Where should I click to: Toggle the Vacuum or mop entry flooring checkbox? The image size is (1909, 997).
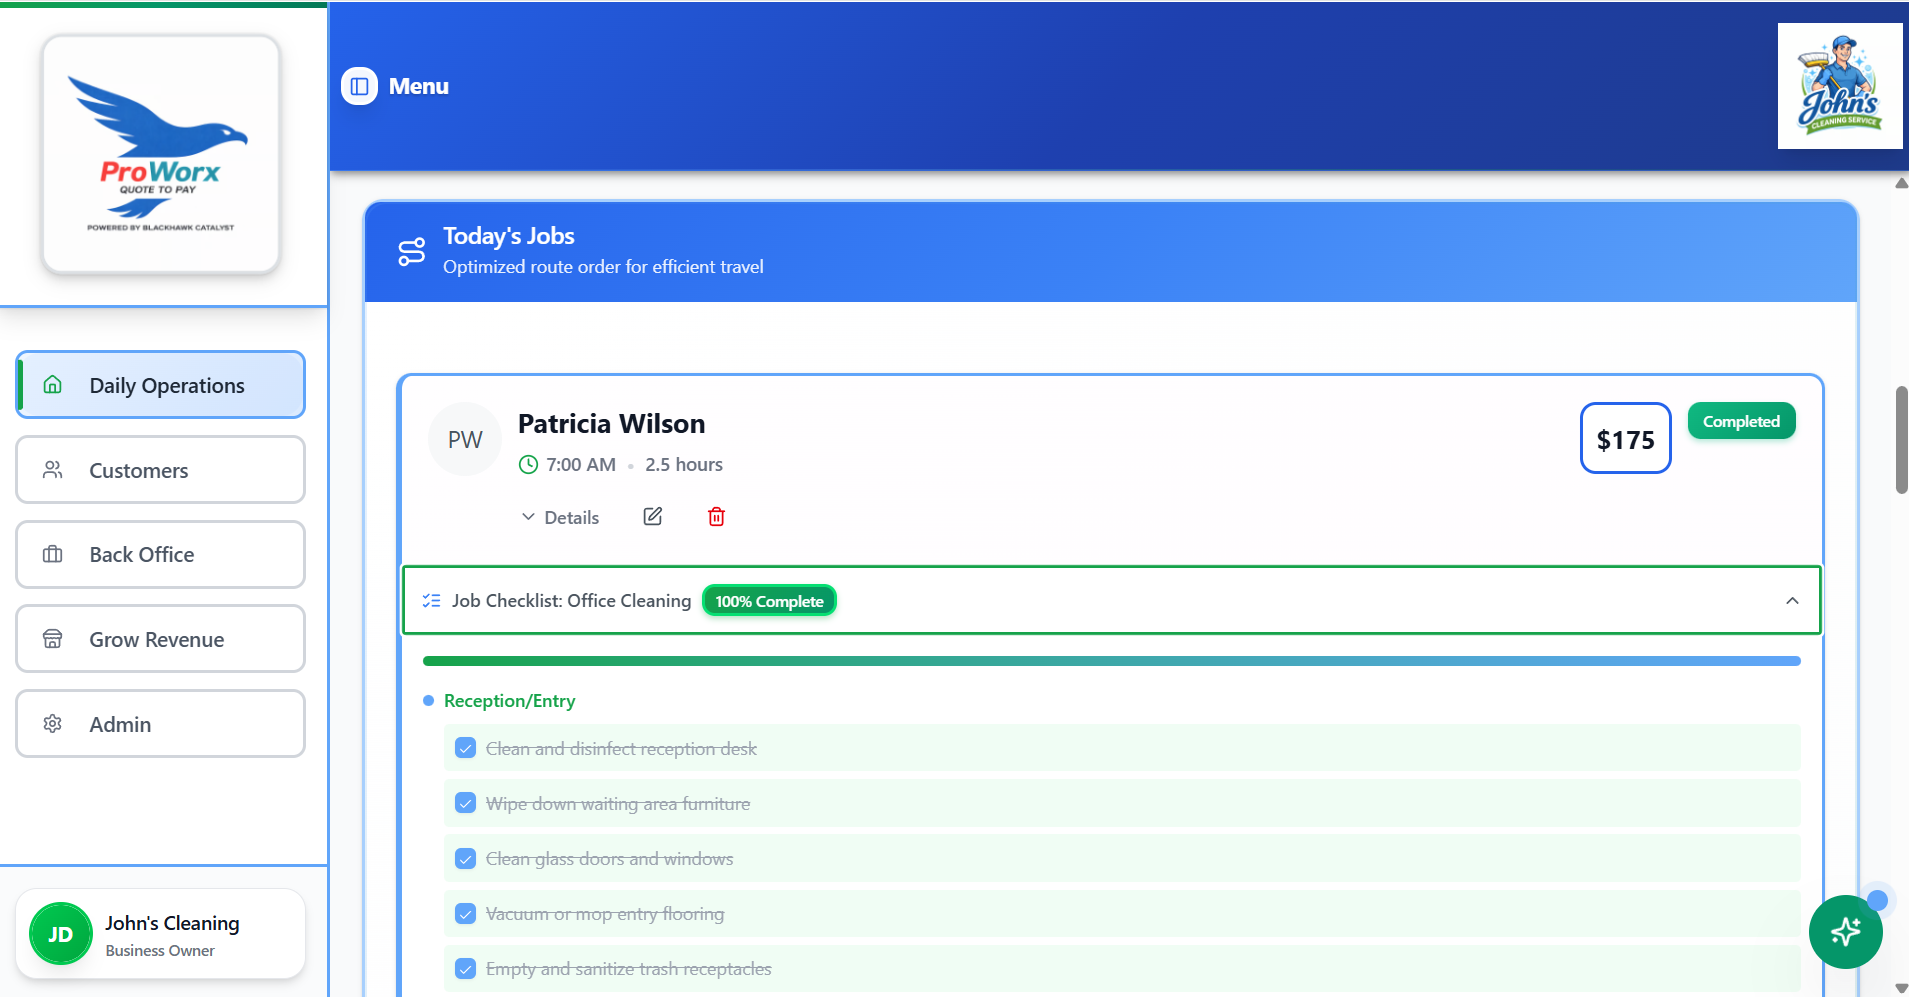(x=465, y=913)
